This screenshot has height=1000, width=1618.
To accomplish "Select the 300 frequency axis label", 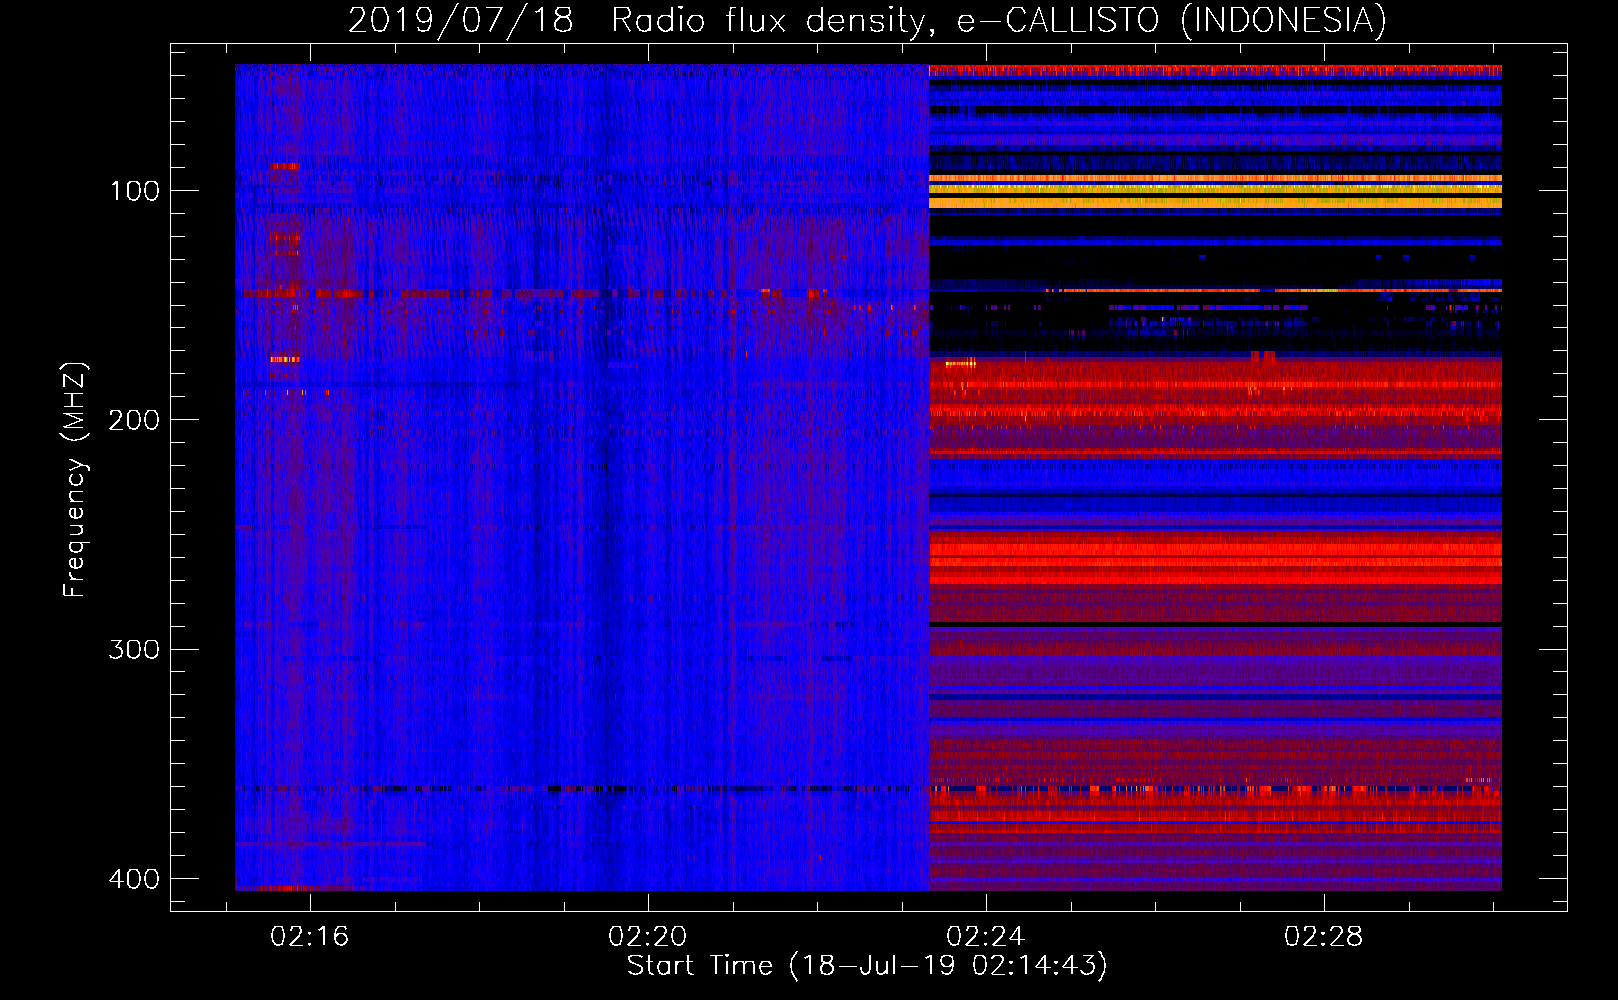I will pyautogui.click(x=134, y=650).
